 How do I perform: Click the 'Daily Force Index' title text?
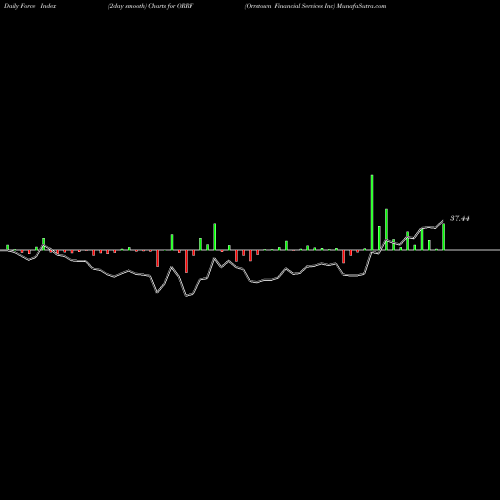coord(30,6)
